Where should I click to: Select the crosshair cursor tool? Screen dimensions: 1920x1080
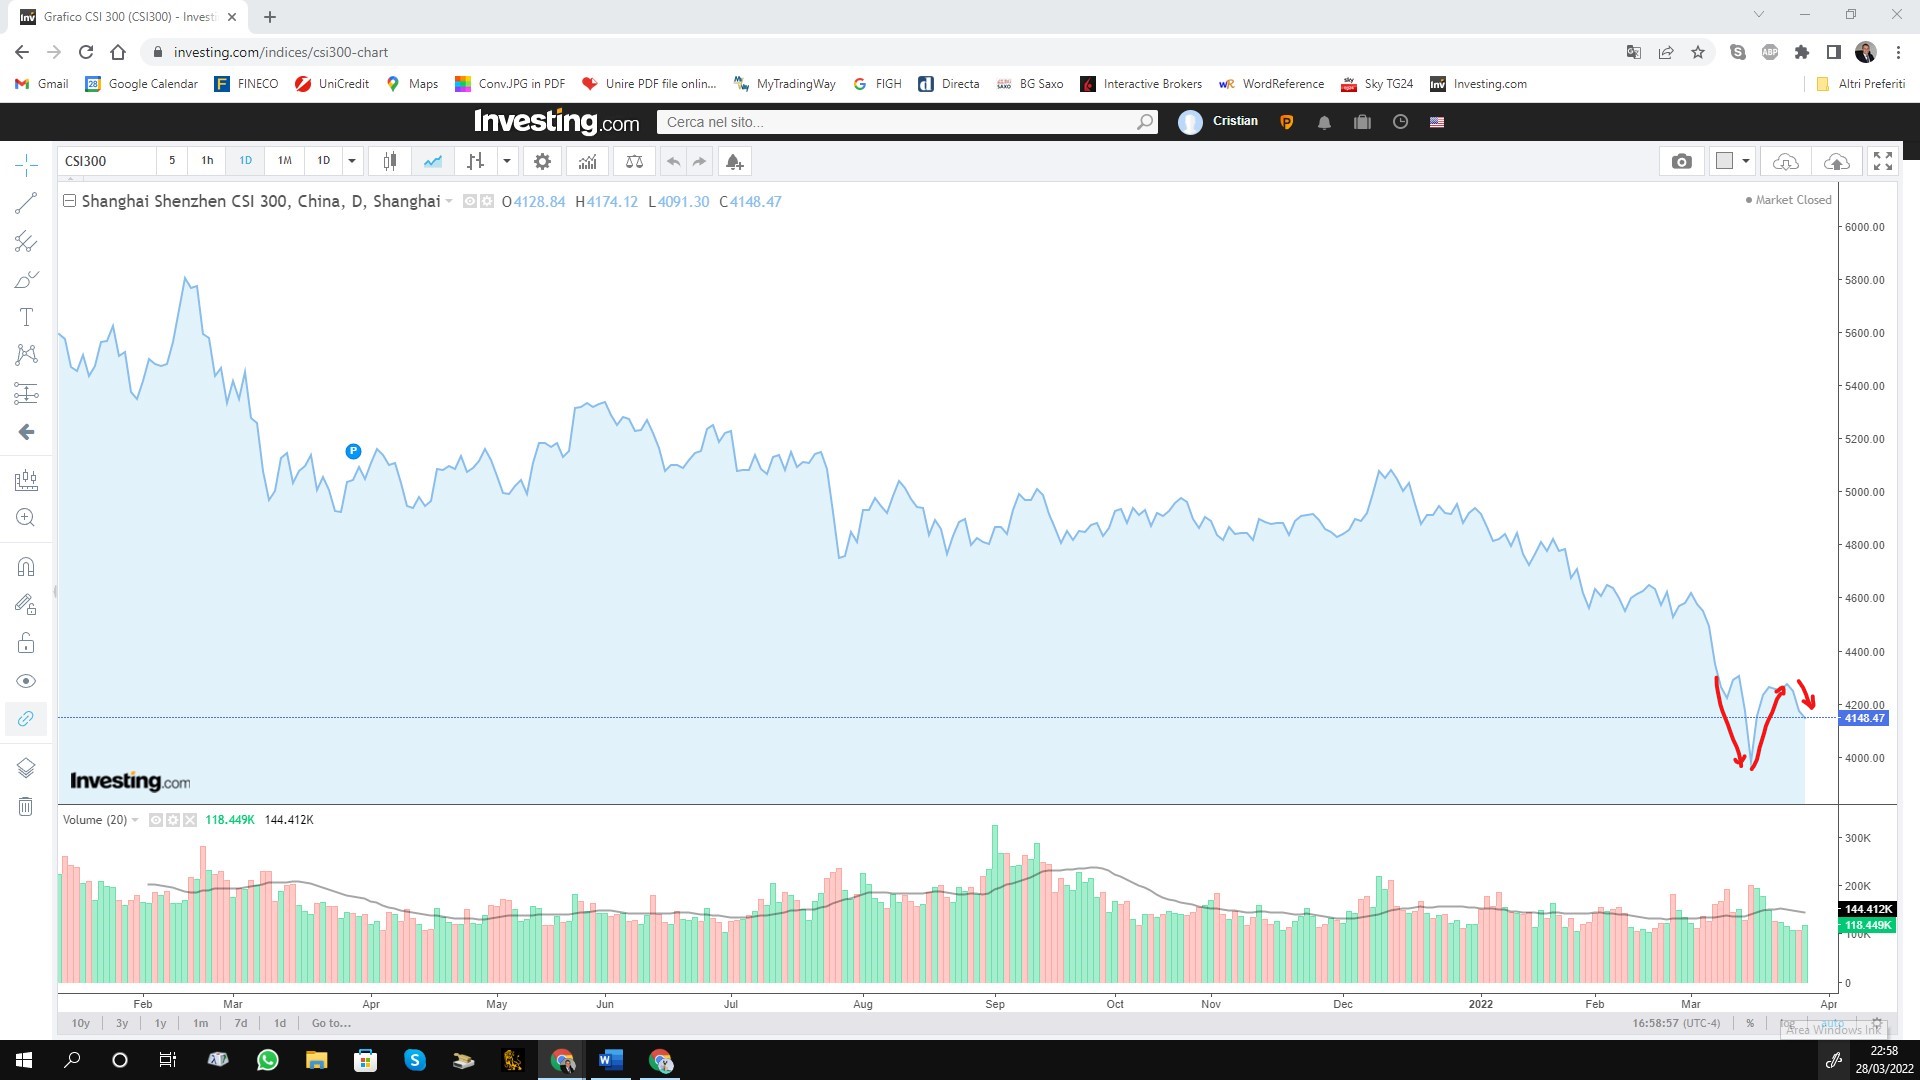(x=26, y=165)
